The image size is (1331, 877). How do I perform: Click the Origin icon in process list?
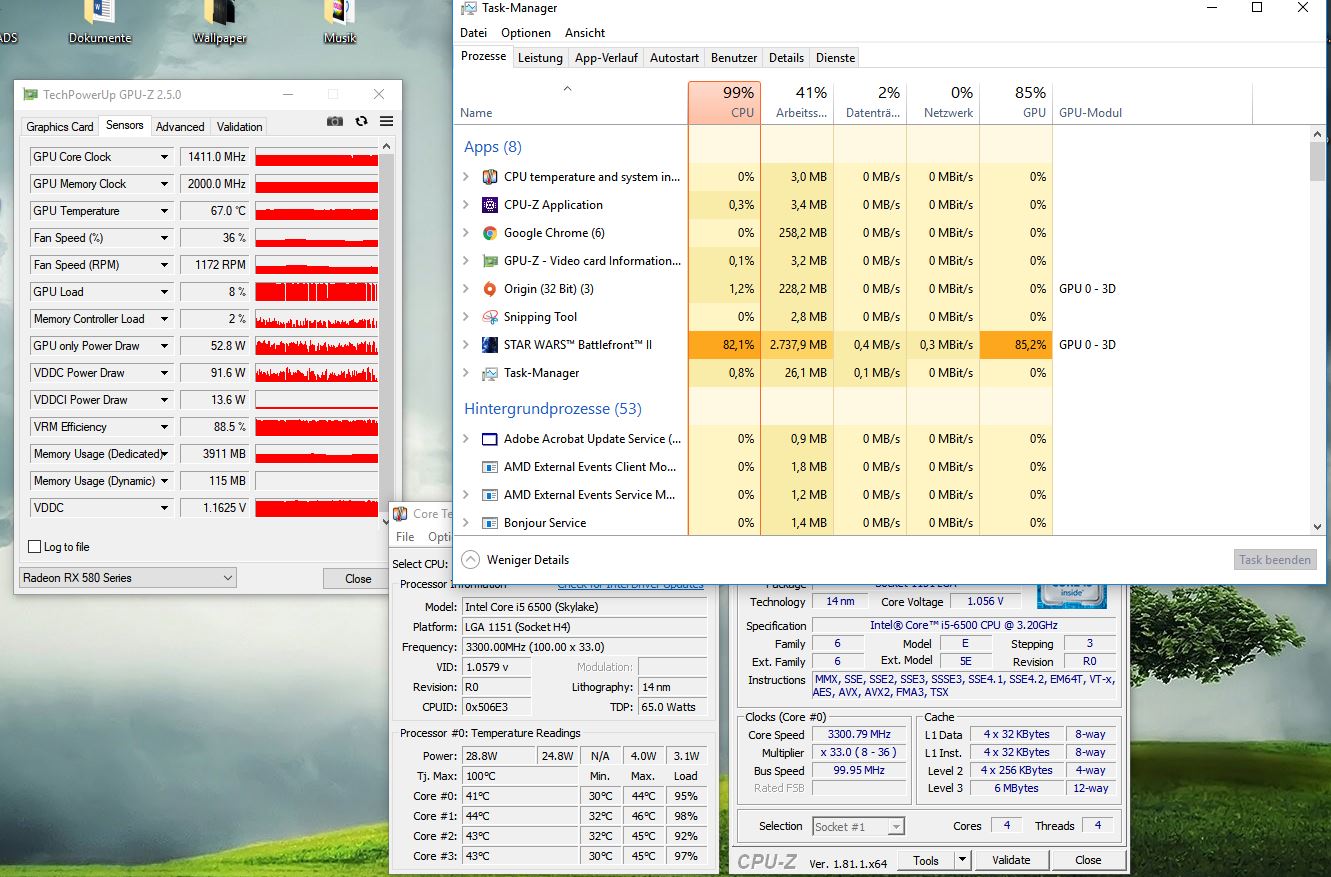point(490,289)
